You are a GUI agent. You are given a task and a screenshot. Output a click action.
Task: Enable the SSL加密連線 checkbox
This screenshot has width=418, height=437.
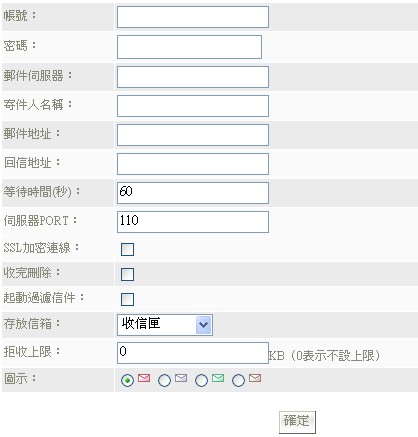pos(127,249)
